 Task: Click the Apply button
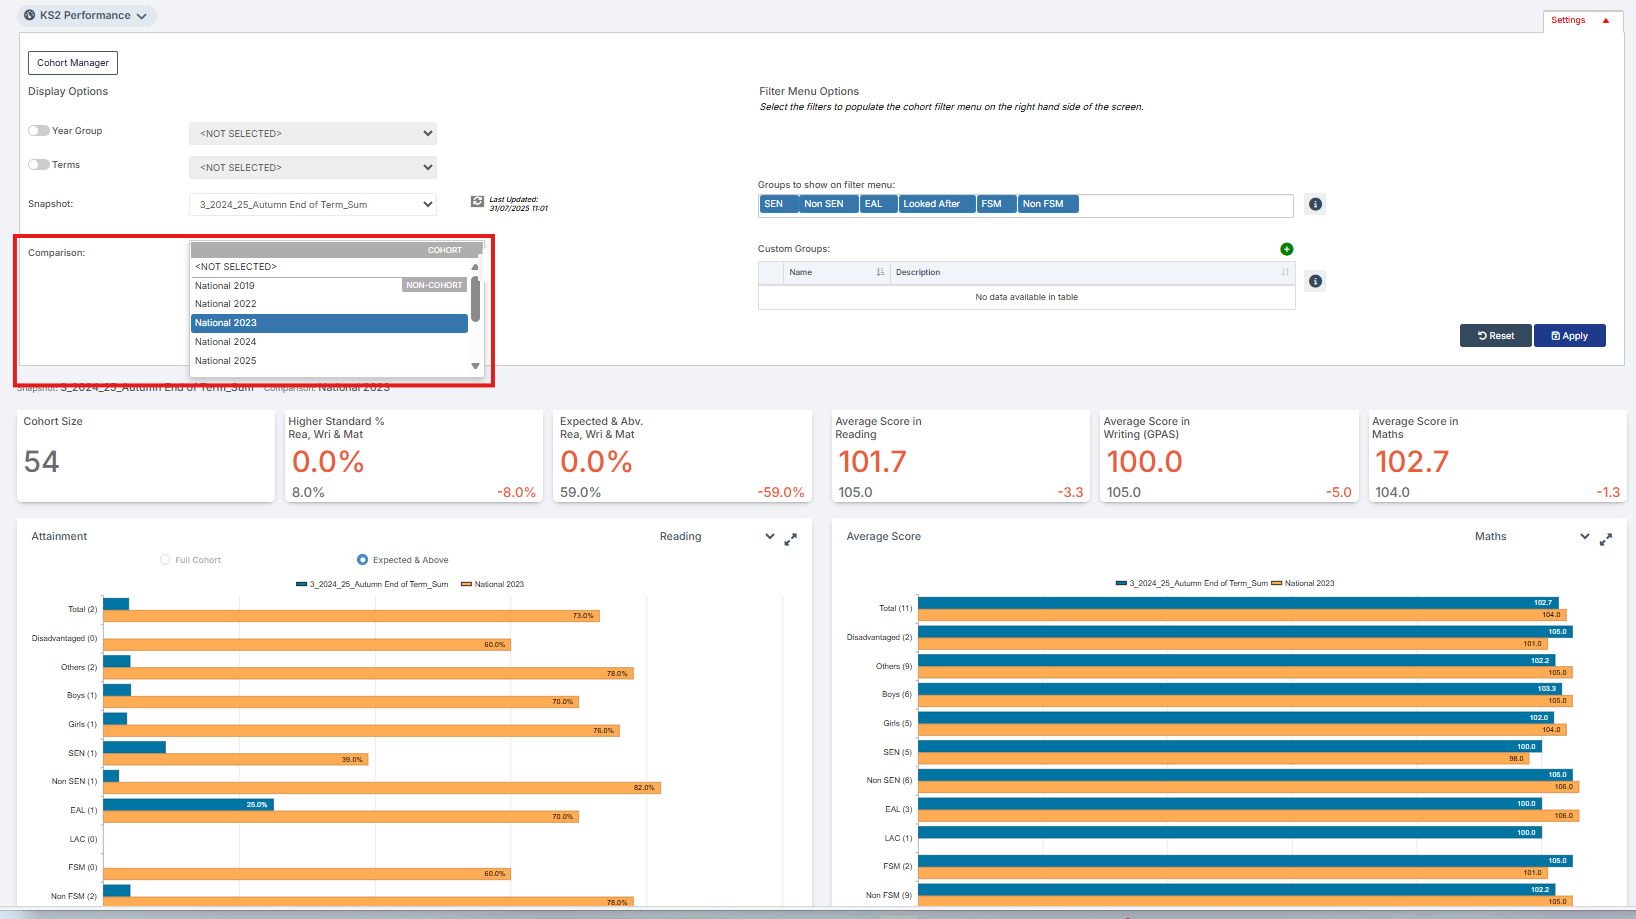[x=1569, y=336]
